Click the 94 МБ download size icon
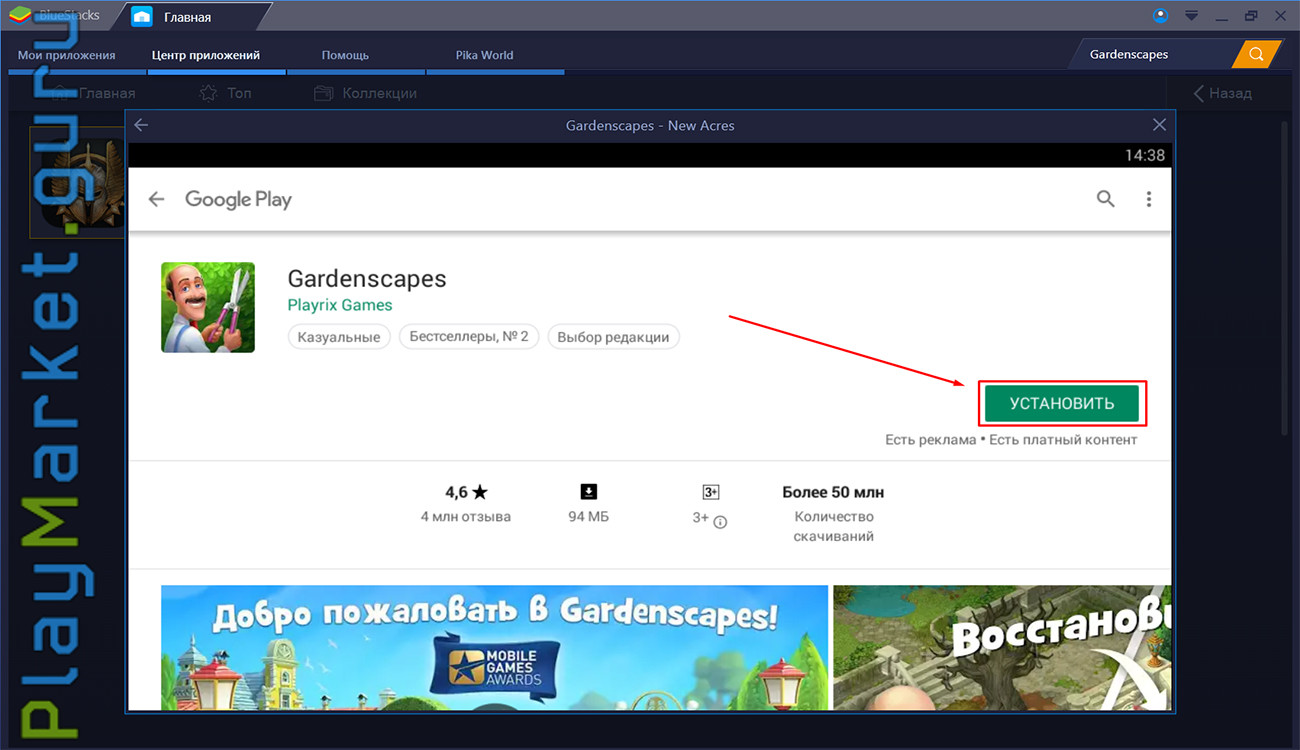Viewport: 1300px width, 750px height. pyautogui.click(x=588, y=492)
